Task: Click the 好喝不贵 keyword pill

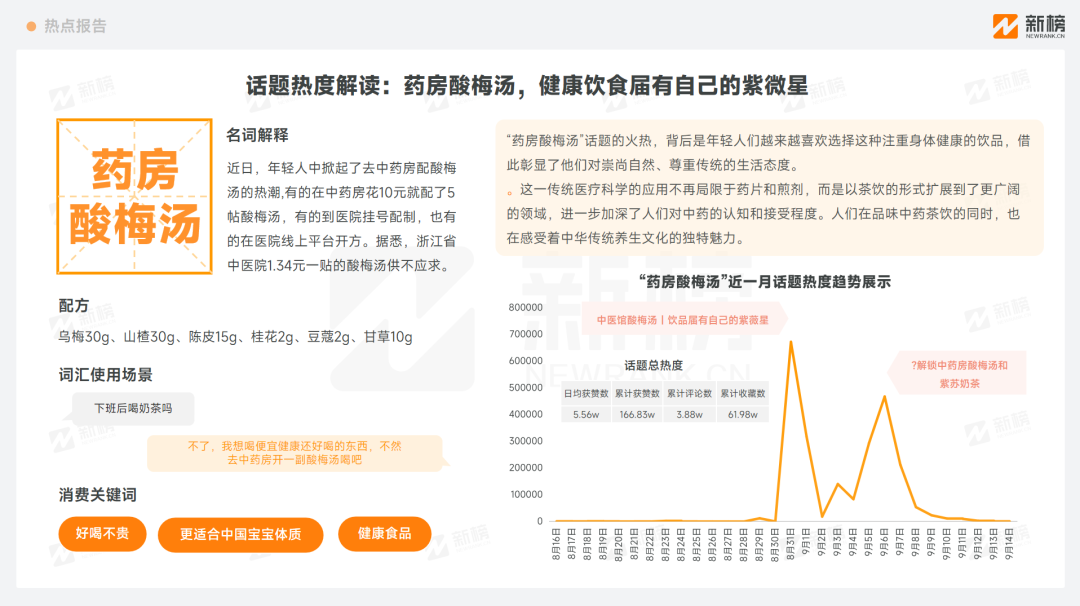Action: 103,534
